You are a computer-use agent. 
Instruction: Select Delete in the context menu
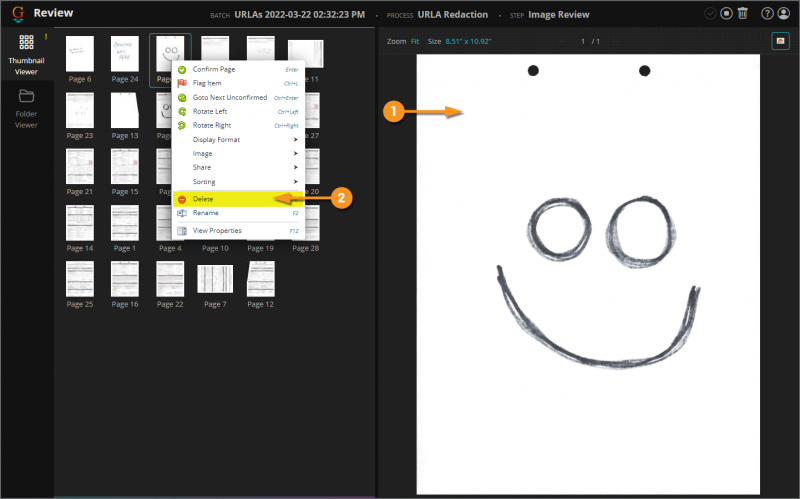click(238, 199)
